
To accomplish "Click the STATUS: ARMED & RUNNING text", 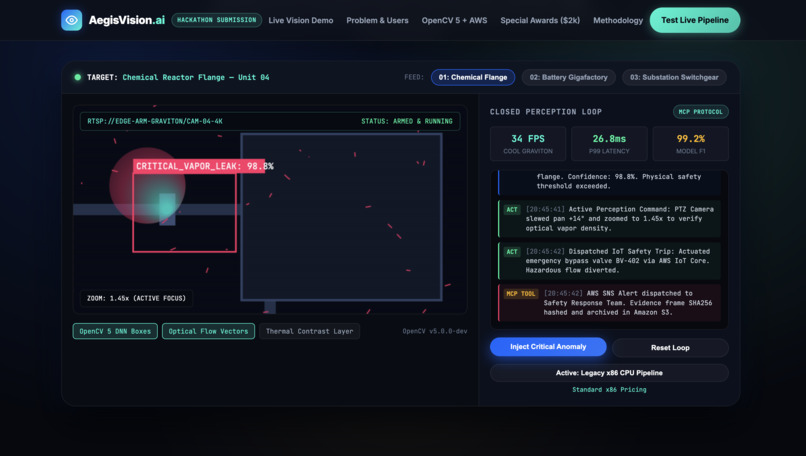I will (x=407, y=121).
